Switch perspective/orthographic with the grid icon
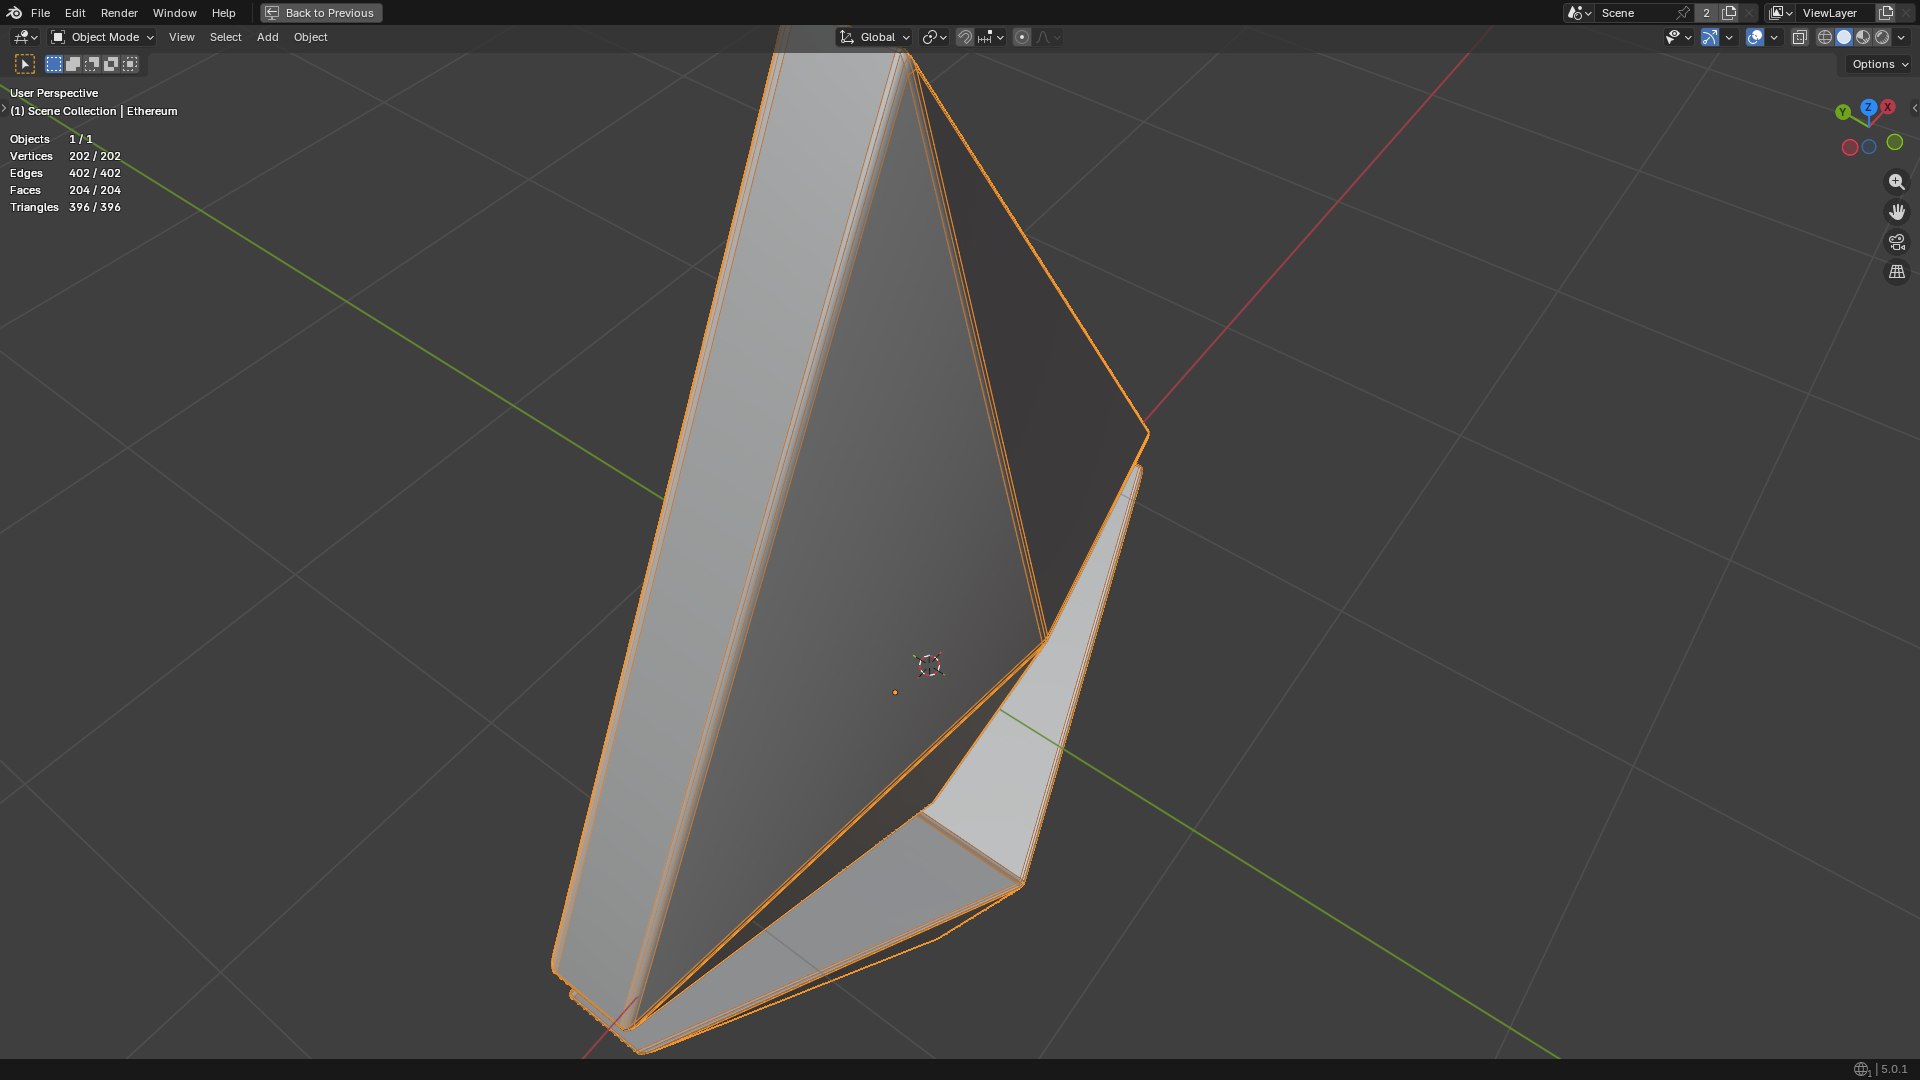 (1896, 272)
